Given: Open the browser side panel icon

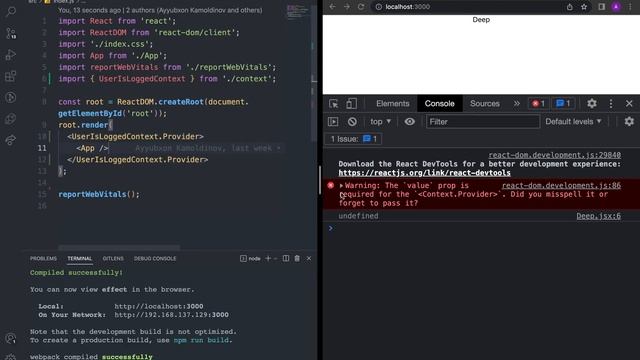Looking at the screenshot, I should [602, 7].
